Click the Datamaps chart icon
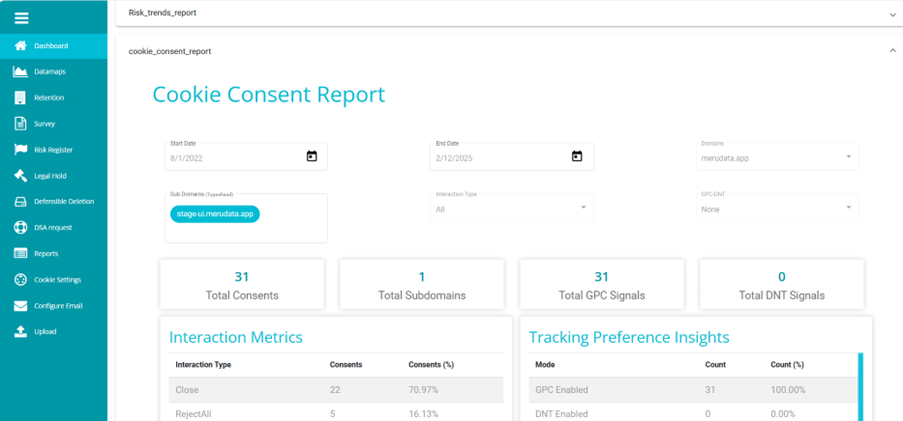903x421 pixels. click(21, 71)
